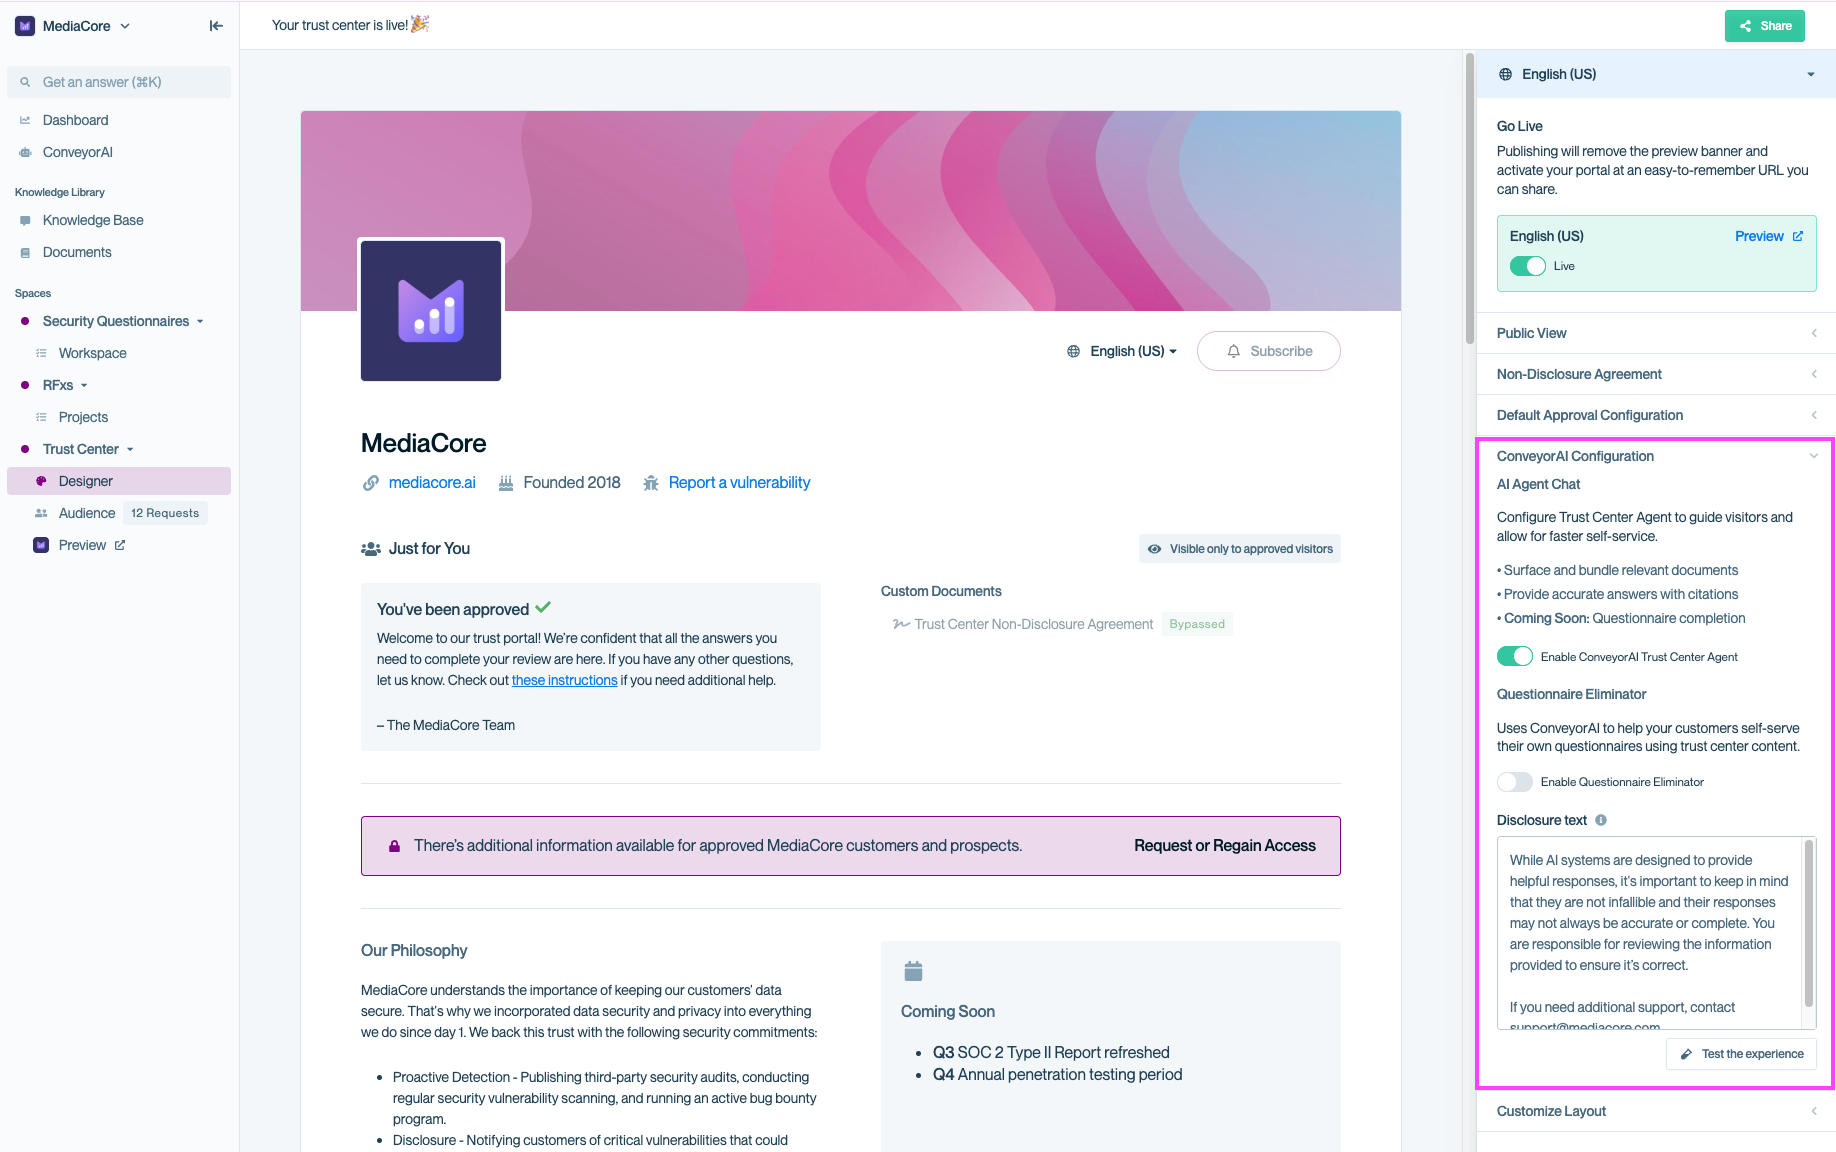Expand Default Approval Configuration section

click(1656, 415)
